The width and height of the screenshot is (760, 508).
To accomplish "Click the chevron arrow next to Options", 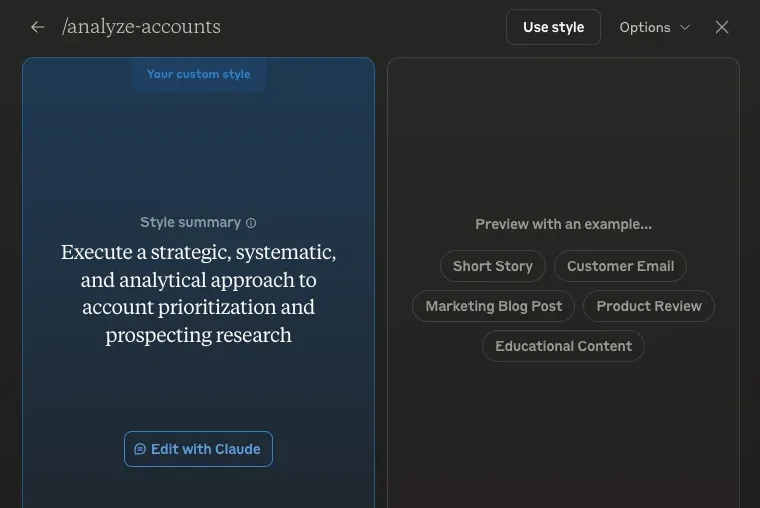I will tap(685, 27).
